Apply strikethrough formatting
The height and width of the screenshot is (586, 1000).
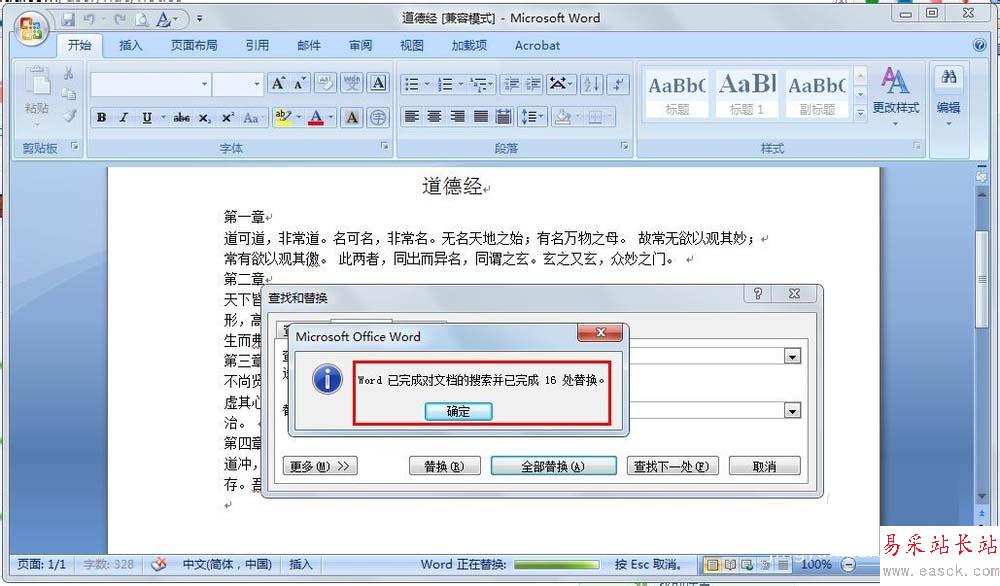click(x=181, y=117)
